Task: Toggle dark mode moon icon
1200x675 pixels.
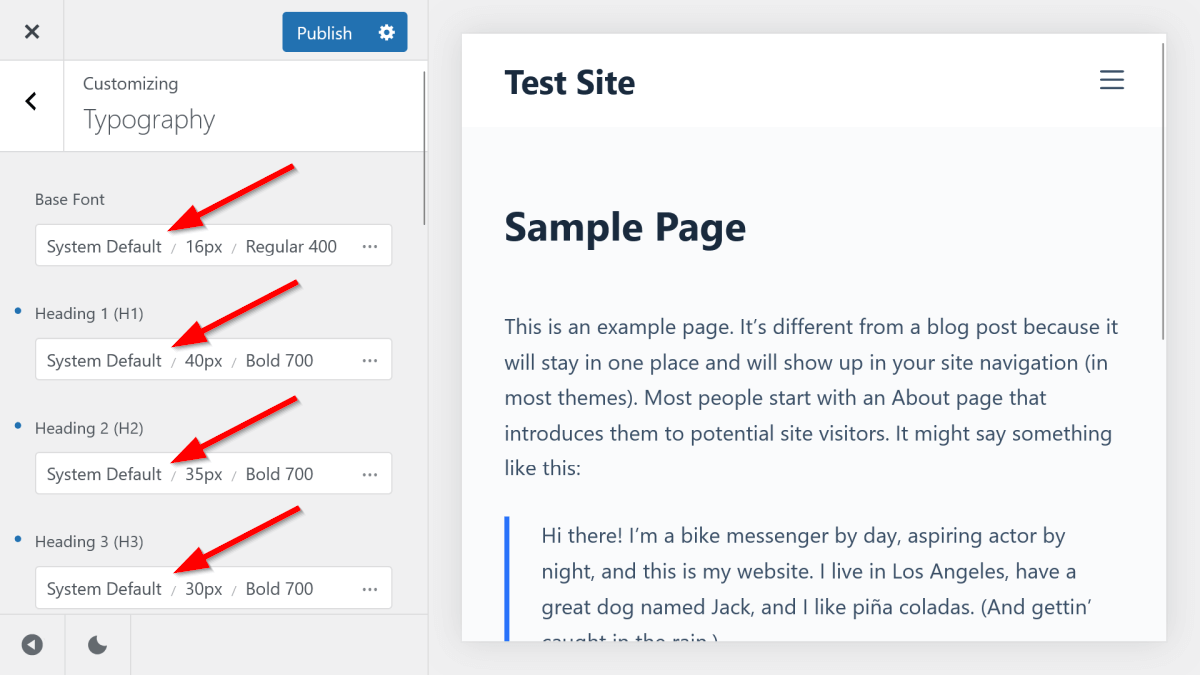Action: click(x=97, y=645)
